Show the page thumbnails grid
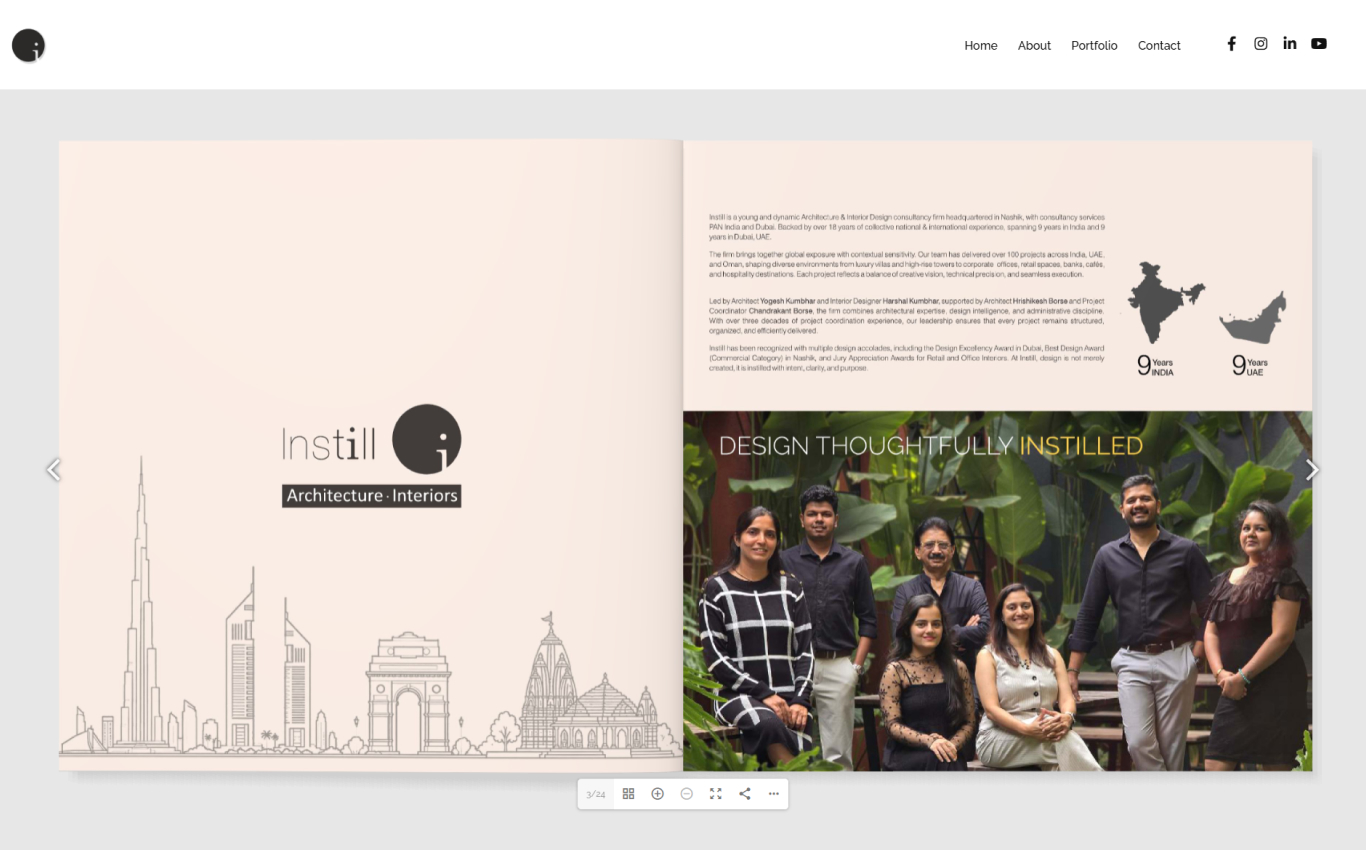 [628, 794]
